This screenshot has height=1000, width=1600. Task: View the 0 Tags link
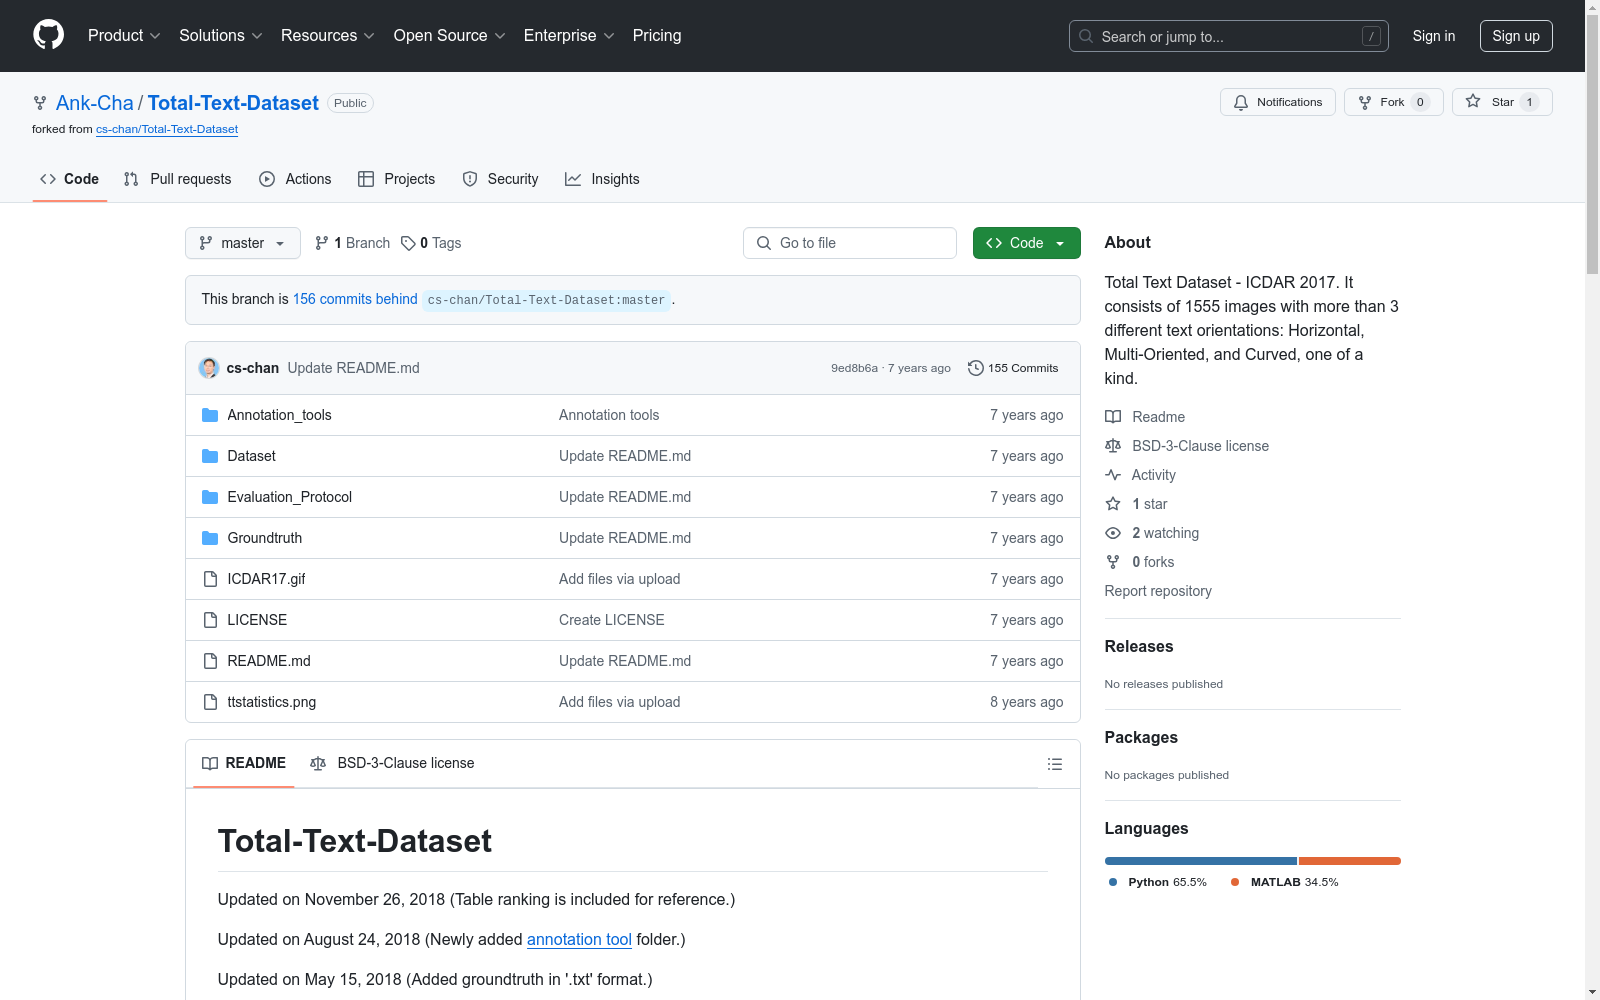[x=431, y=243]
